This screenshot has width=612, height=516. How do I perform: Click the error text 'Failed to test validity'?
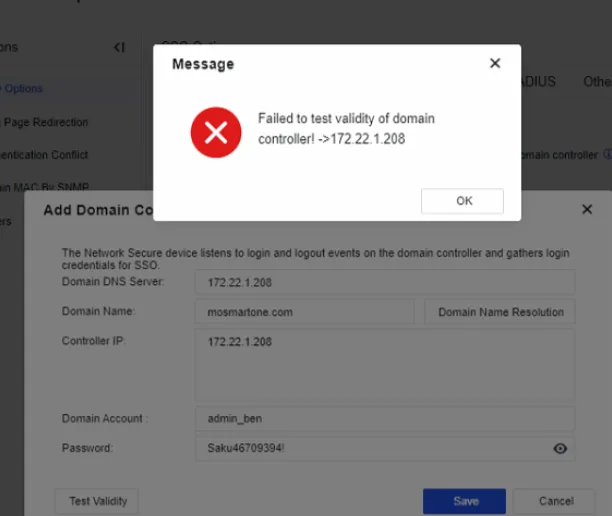click(346, 128)
